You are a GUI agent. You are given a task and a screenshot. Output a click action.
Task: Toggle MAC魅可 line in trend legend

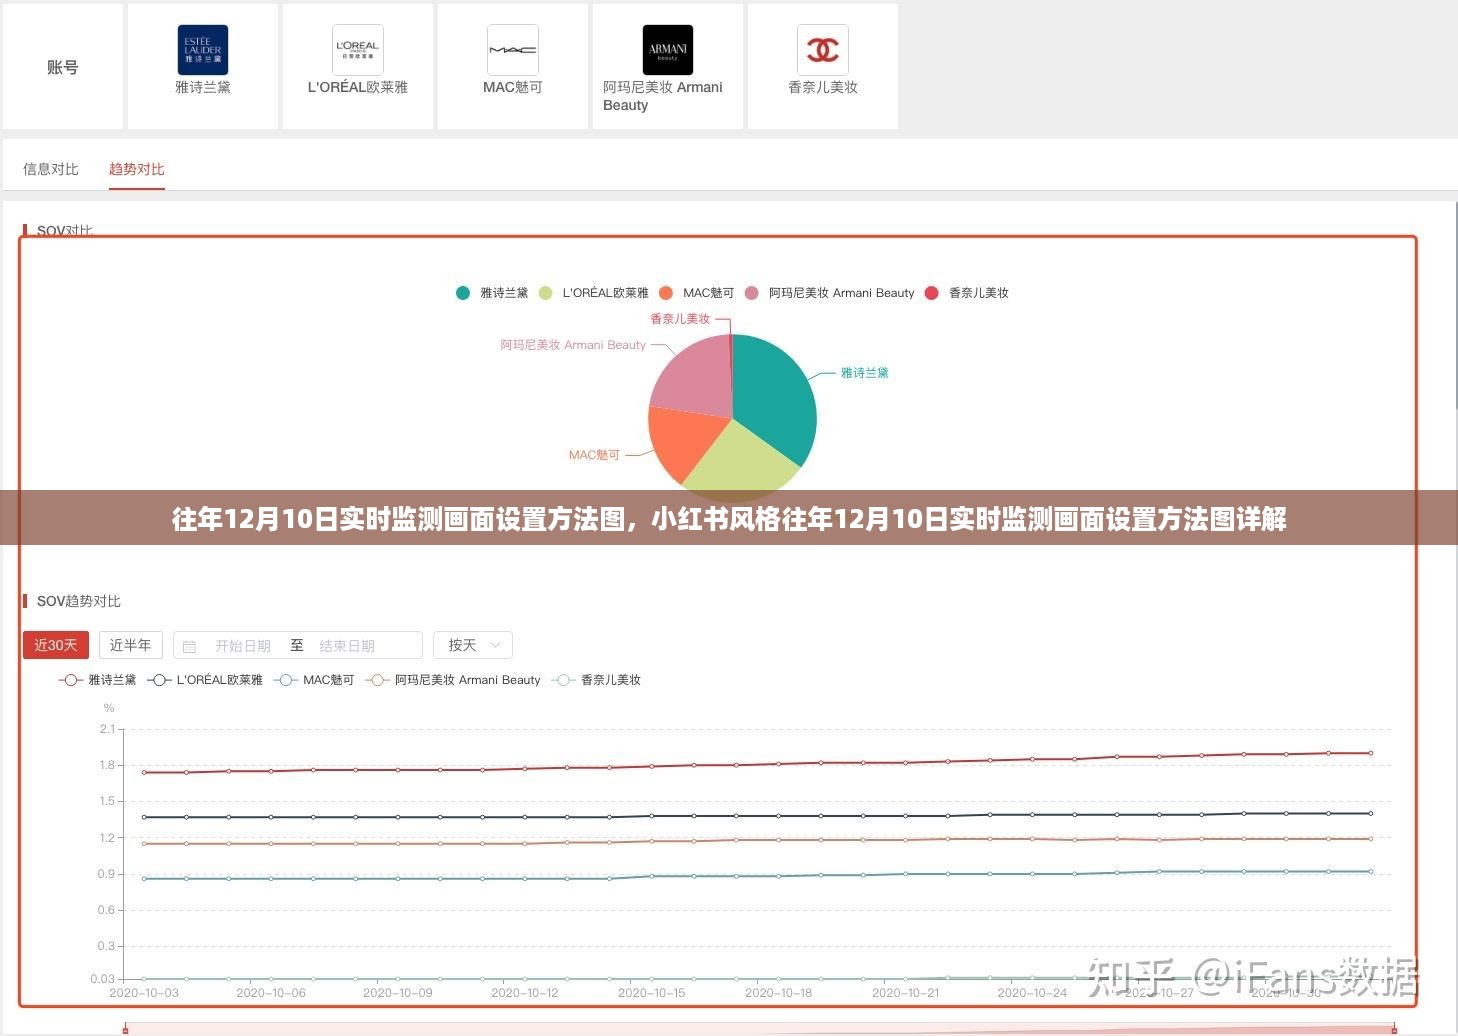(314, 680)
